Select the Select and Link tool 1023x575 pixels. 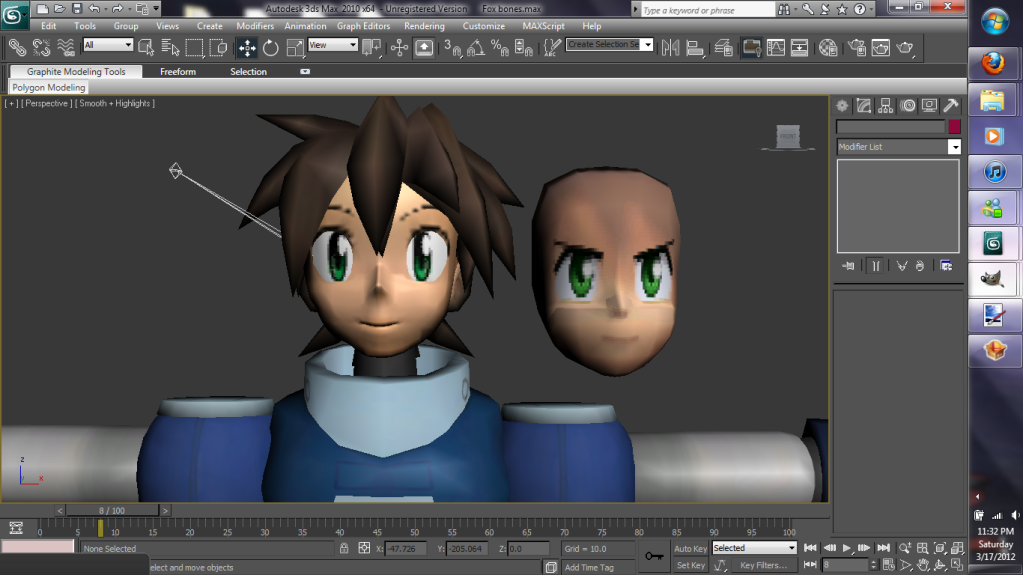[x=18, y=48]
